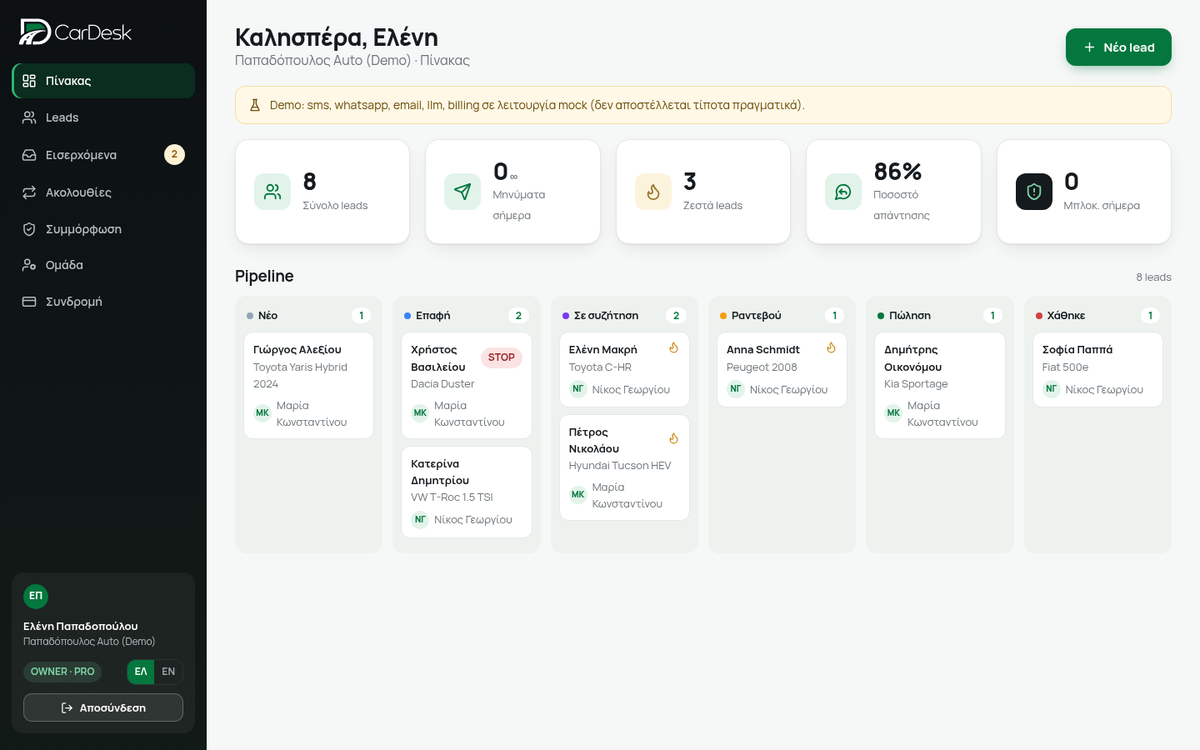Viewport: 1200px width, 750px height.
Task: Click the Ελένη Παπαδοπούλου user name
Action: (81, 626)
